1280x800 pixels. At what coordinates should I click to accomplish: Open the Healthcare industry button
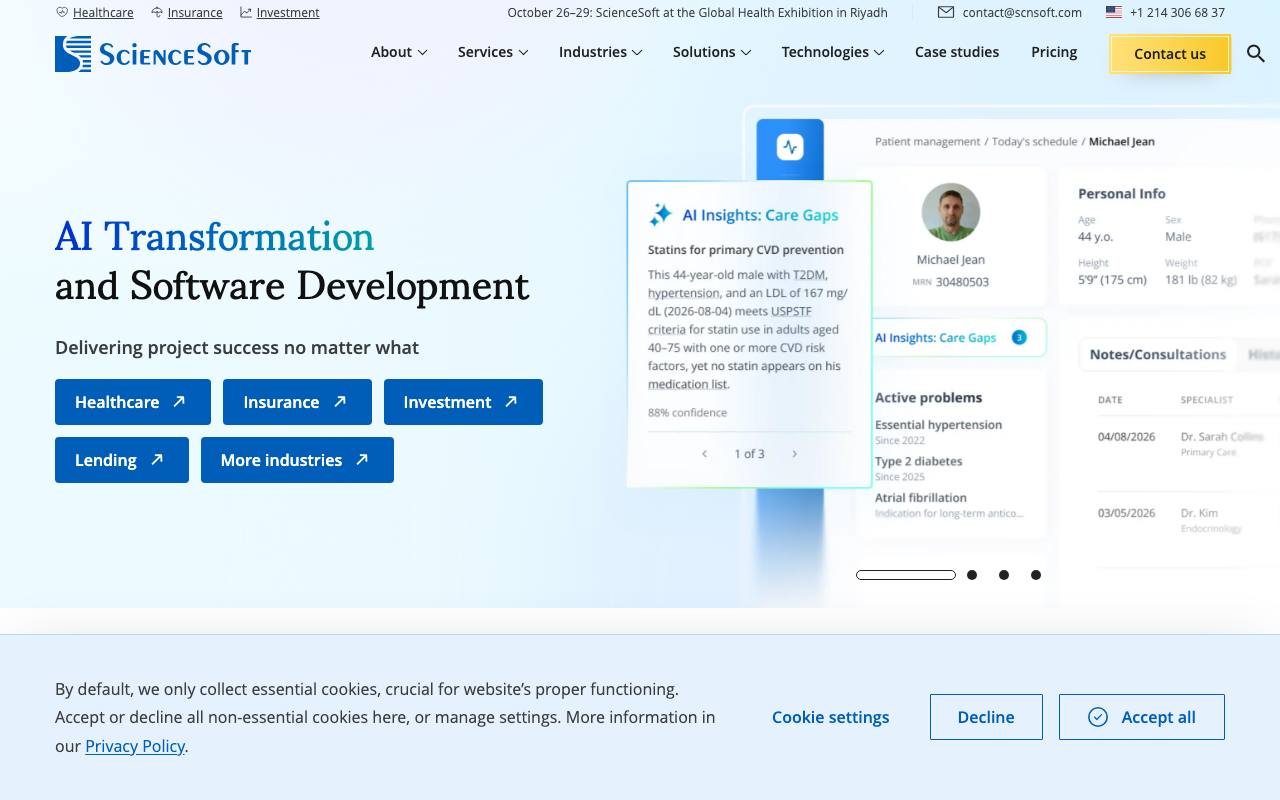[x=133, y=402]
